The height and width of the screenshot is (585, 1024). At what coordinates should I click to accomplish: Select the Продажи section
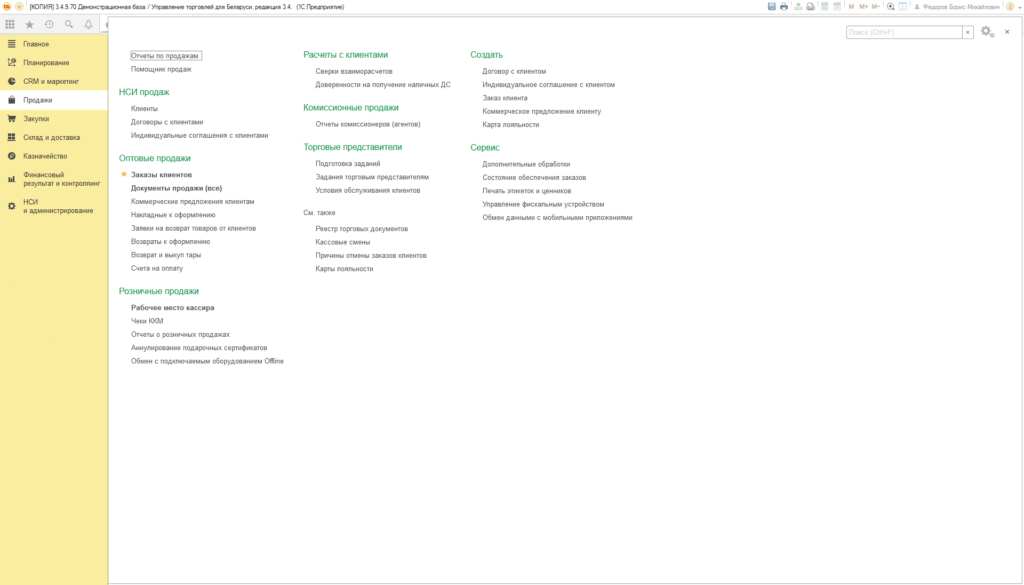(54, 100)
